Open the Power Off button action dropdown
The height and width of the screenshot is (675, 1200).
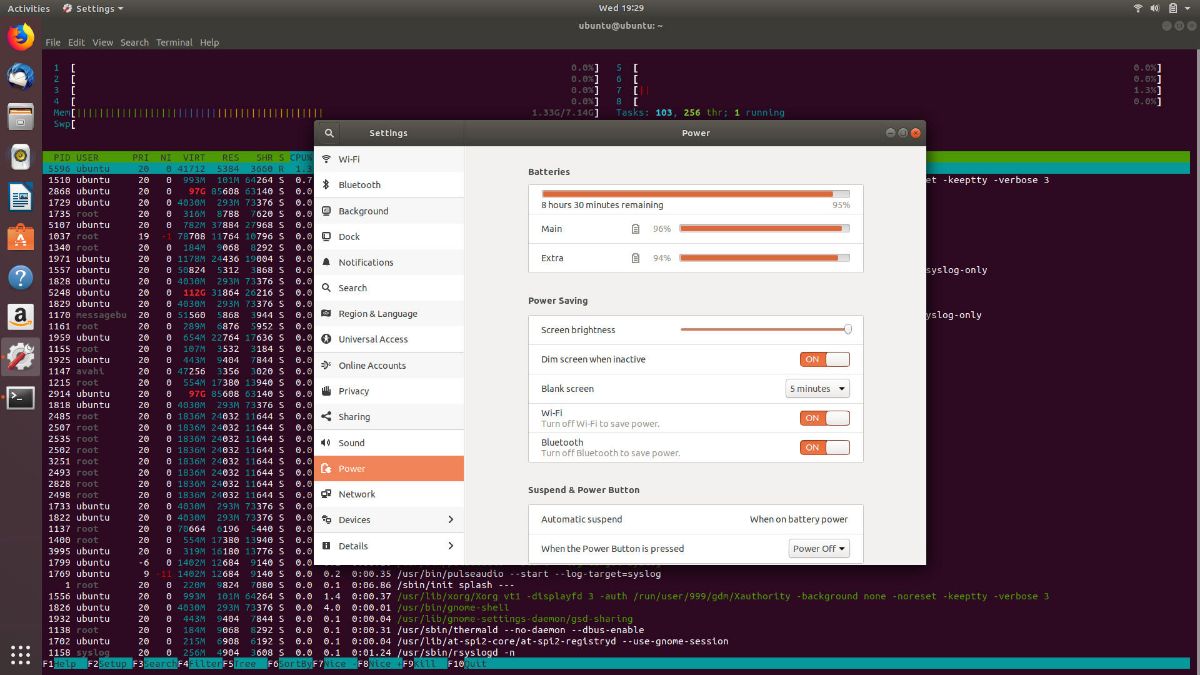(819, 548)
